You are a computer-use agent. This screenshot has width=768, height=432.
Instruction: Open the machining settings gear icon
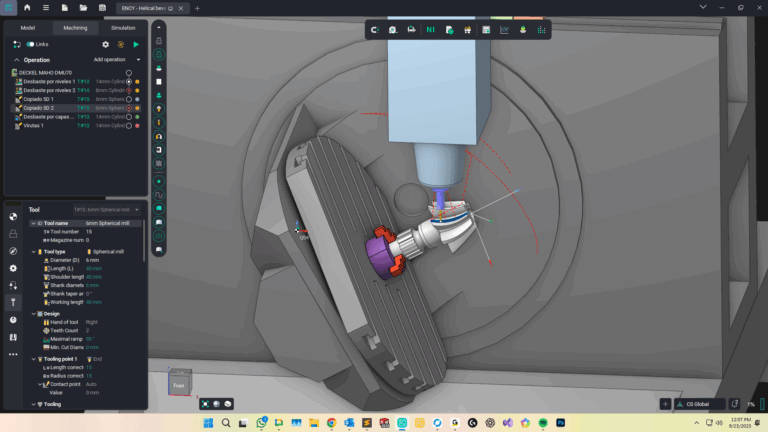point(106,44)
